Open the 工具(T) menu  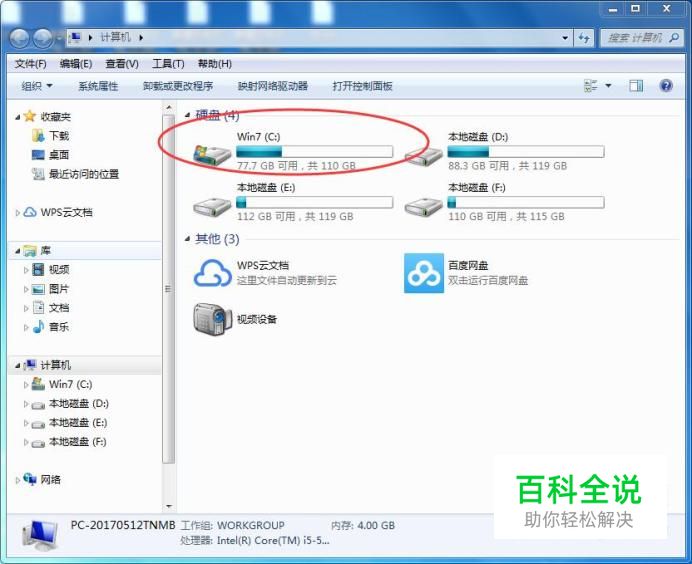tap(168, 64)
